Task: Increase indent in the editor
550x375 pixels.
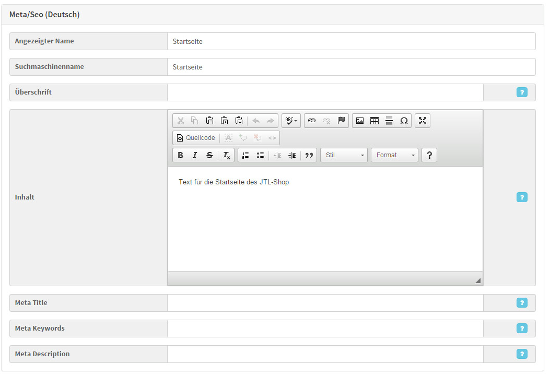Action: (292, 155)
